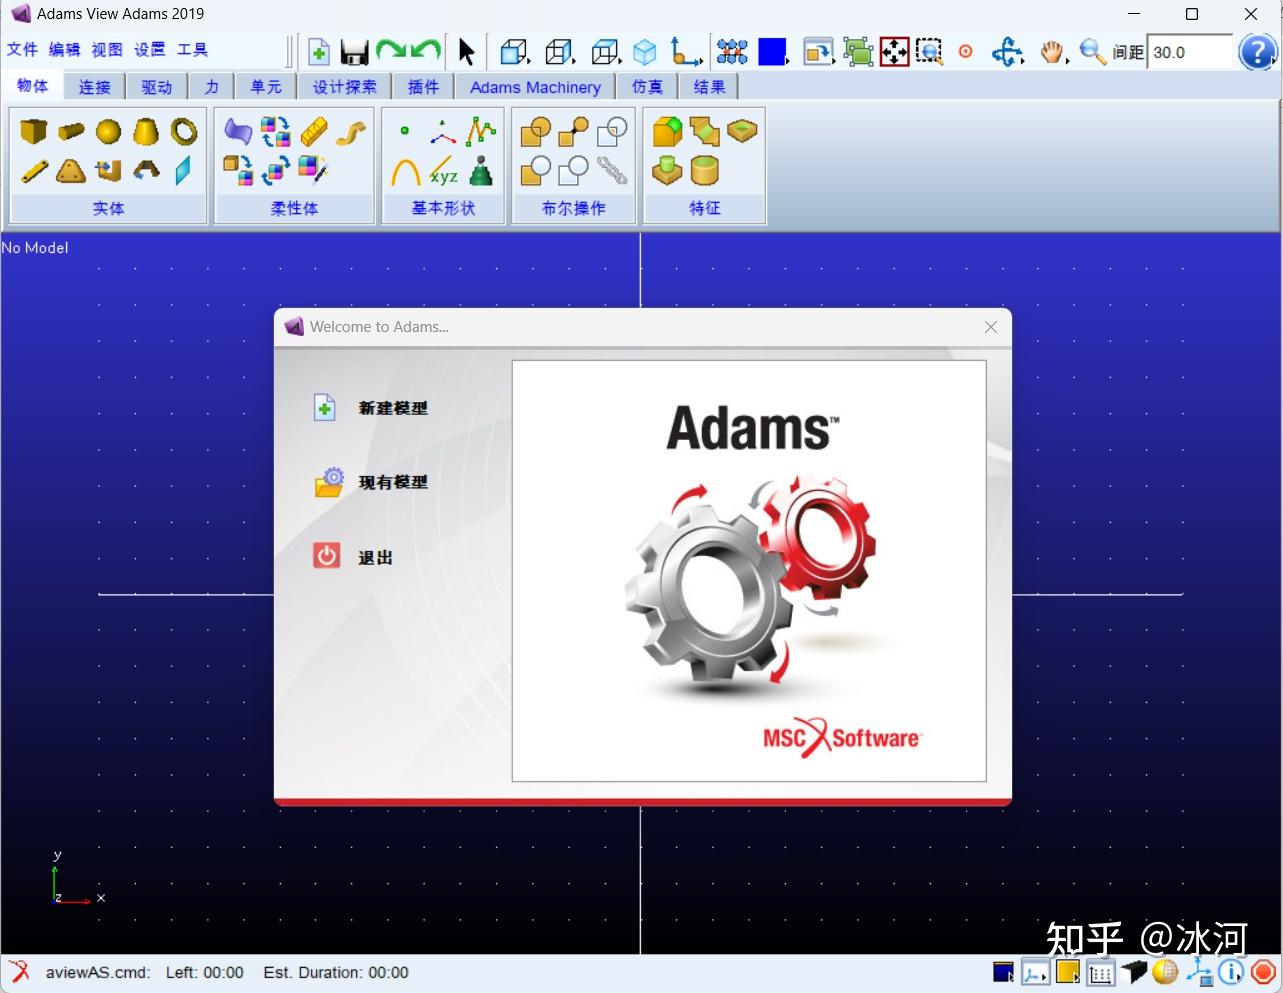Select the flexible body surface icon
The image size is (1283, 993).
pyautogui.click(x=238, y=131)
